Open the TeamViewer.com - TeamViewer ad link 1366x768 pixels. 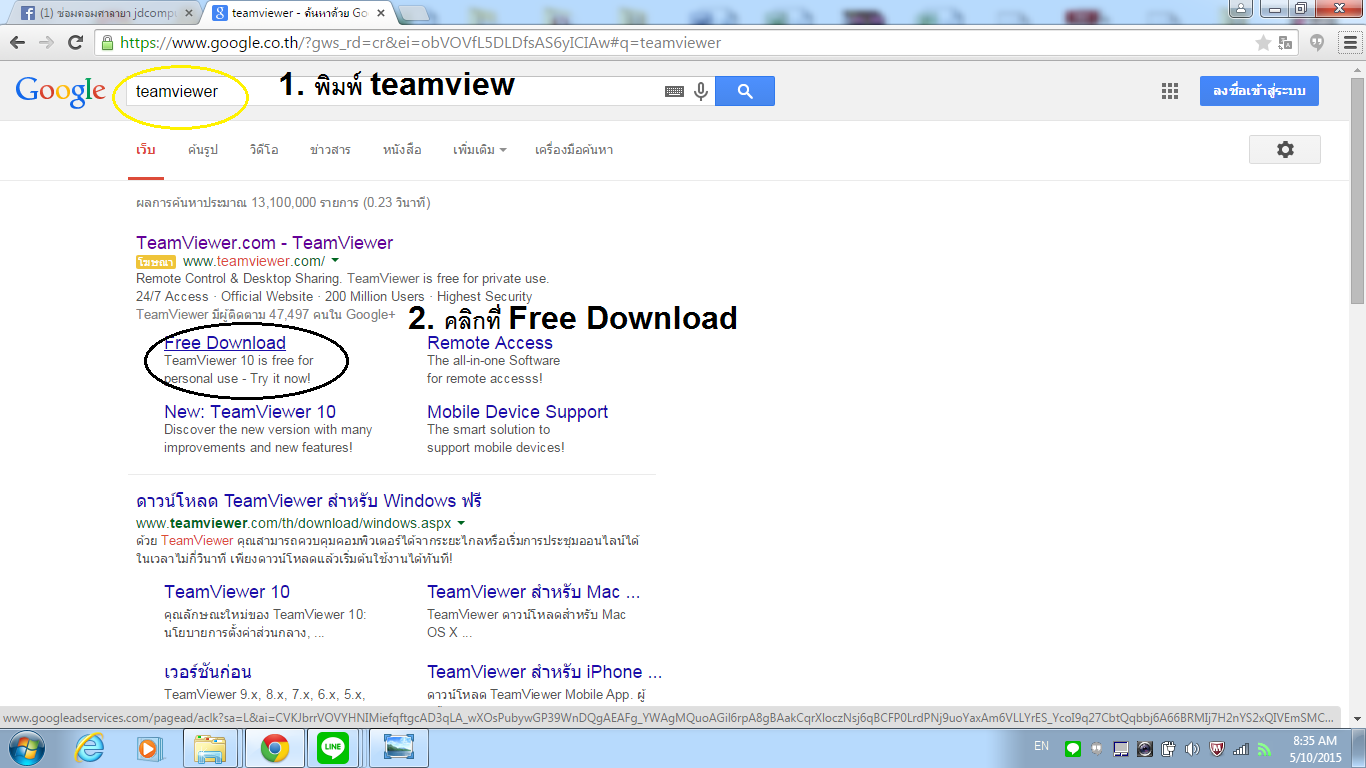click(265, 242)
